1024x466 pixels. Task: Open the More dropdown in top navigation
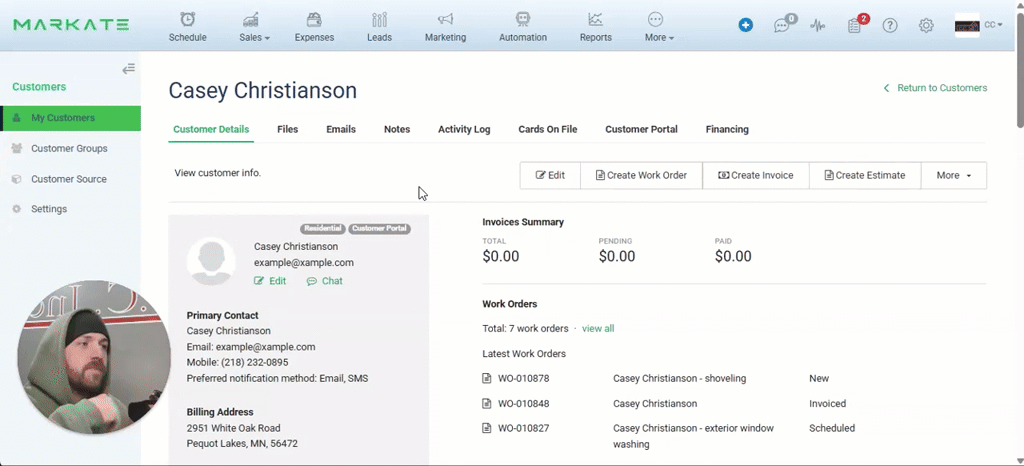click(659, 38)
